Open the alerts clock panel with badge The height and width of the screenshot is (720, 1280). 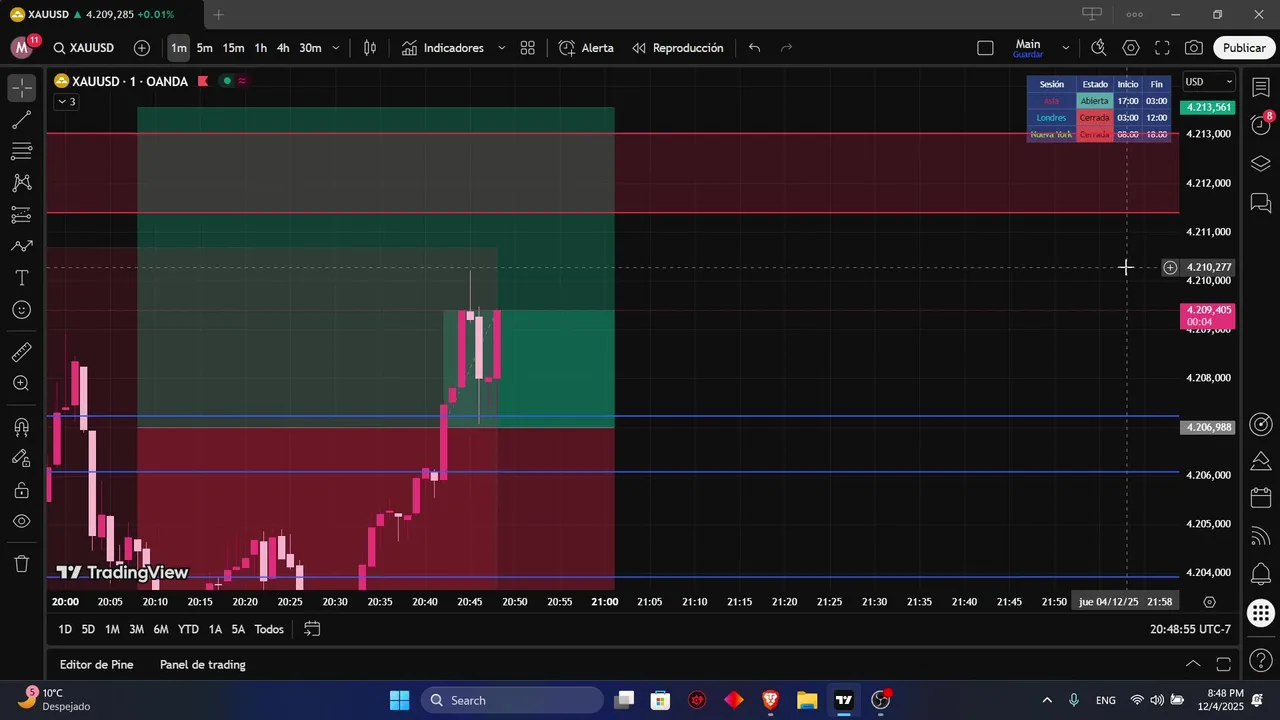coord(1261,125)
